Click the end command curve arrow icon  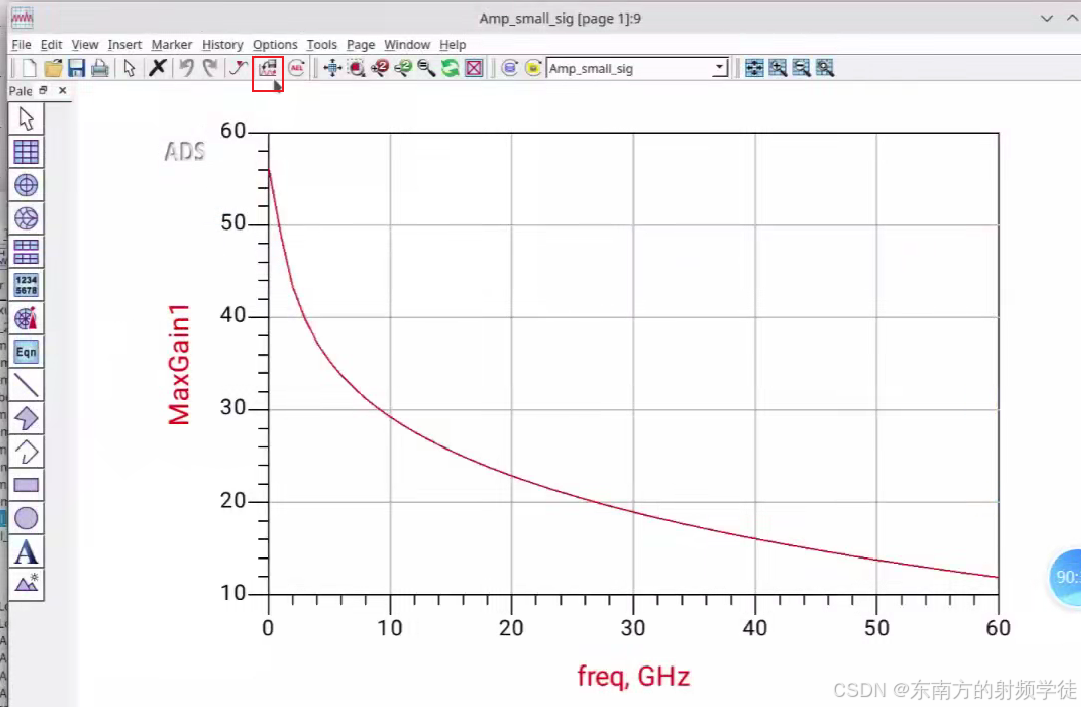(x=239, y=68)
